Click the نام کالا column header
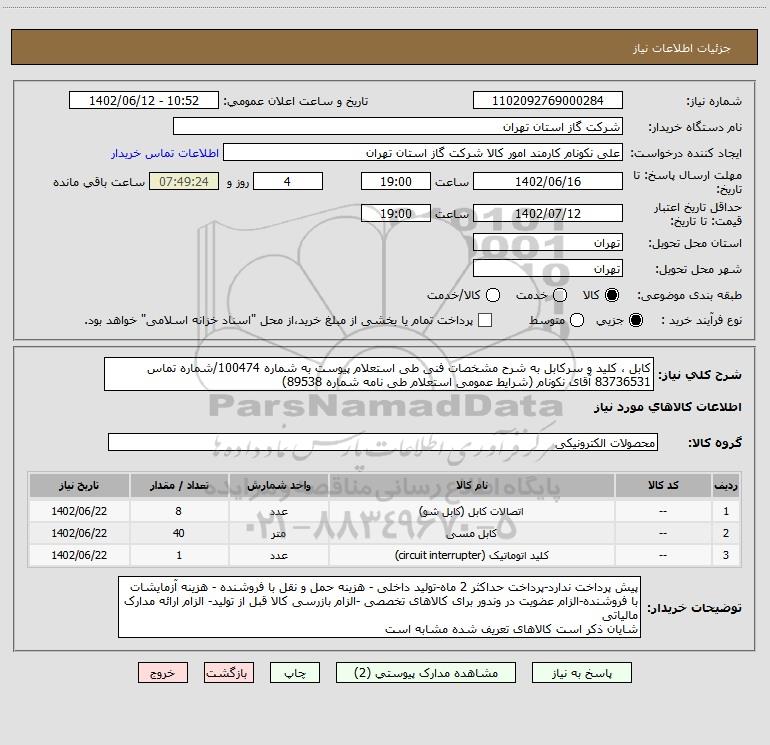 pos(471,486)
